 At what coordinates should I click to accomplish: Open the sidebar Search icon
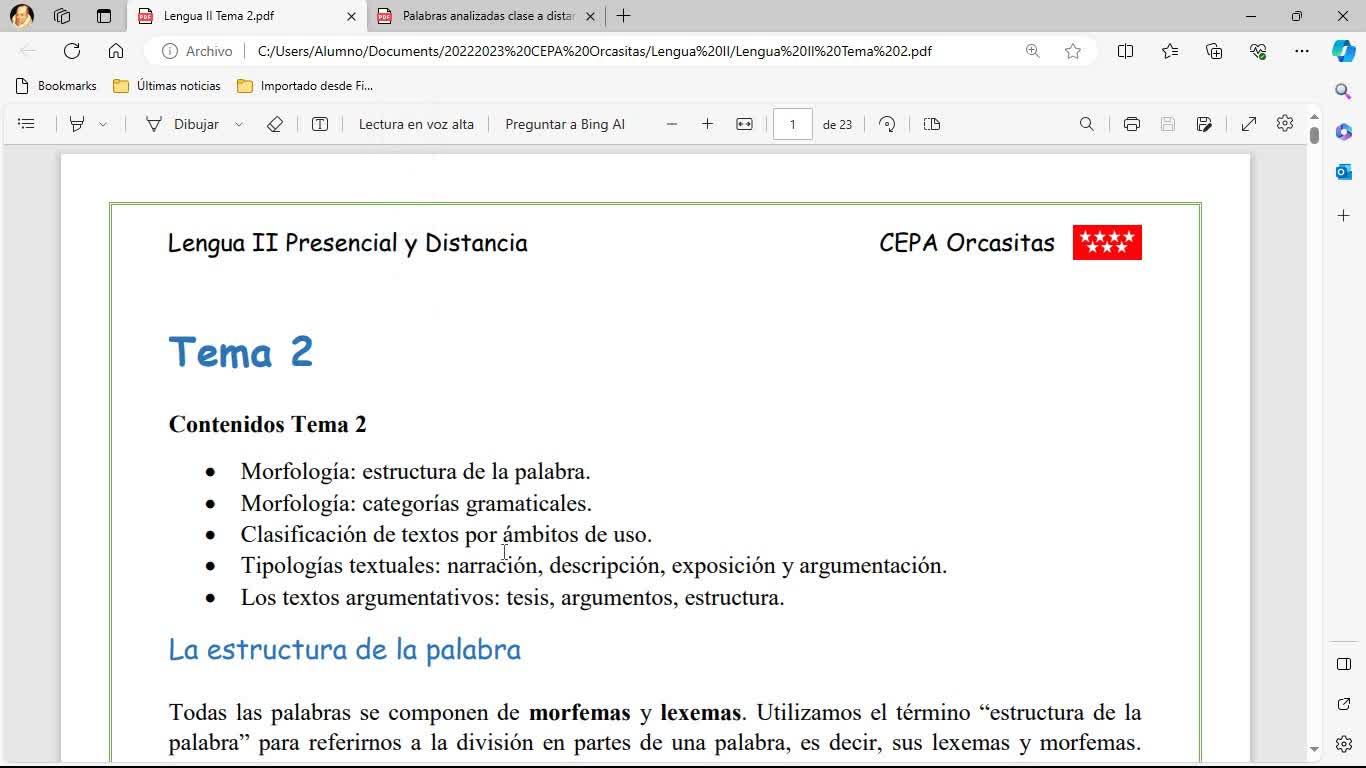click(1343, 92)
